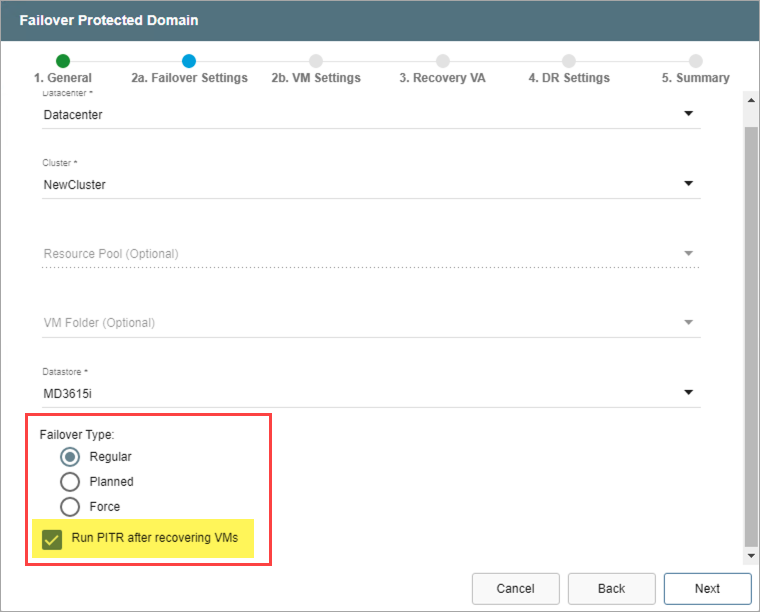Uncheck Run PITR after recovering VMs
Image resolution: width=760 pixels, height=612 pixels.
[51, 539]
